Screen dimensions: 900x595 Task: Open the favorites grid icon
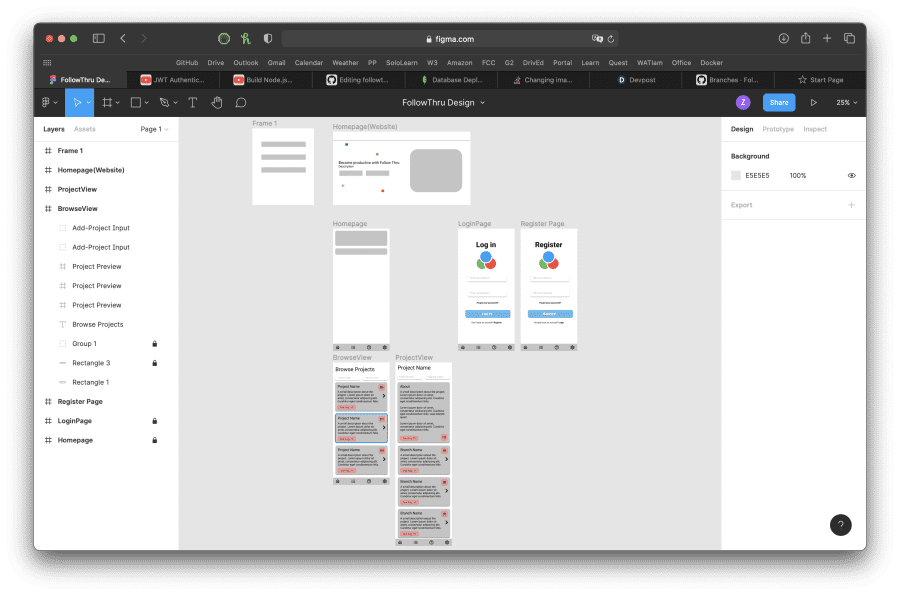tap(47, 63)
